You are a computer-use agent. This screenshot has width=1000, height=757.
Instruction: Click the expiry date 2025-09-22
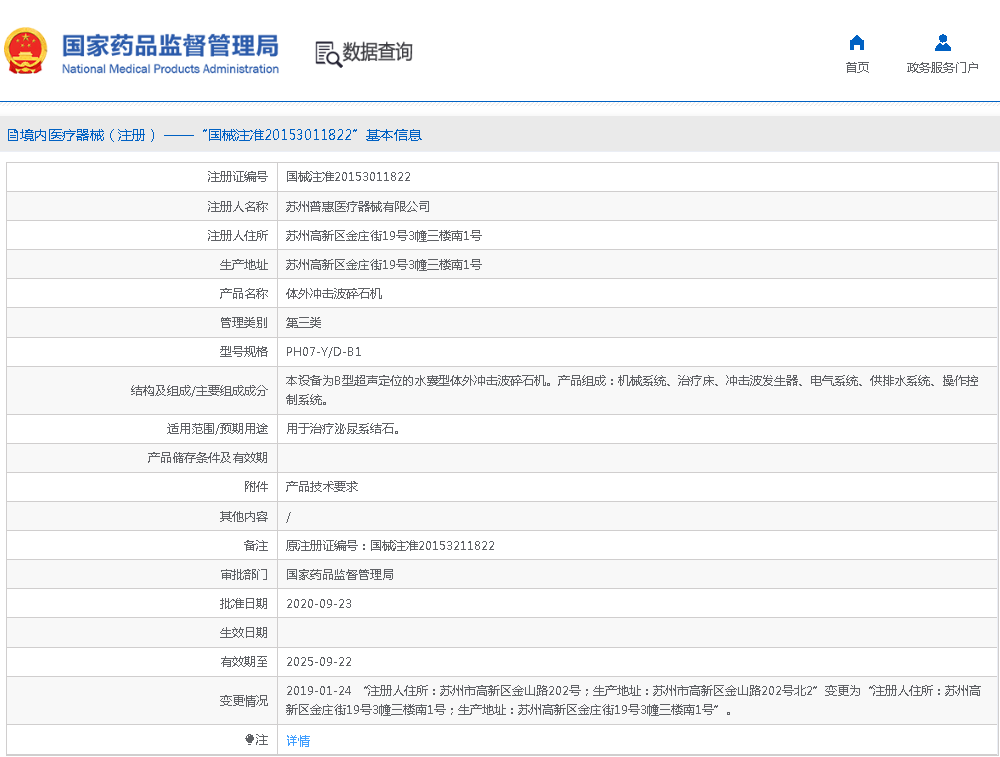(319, 662)
